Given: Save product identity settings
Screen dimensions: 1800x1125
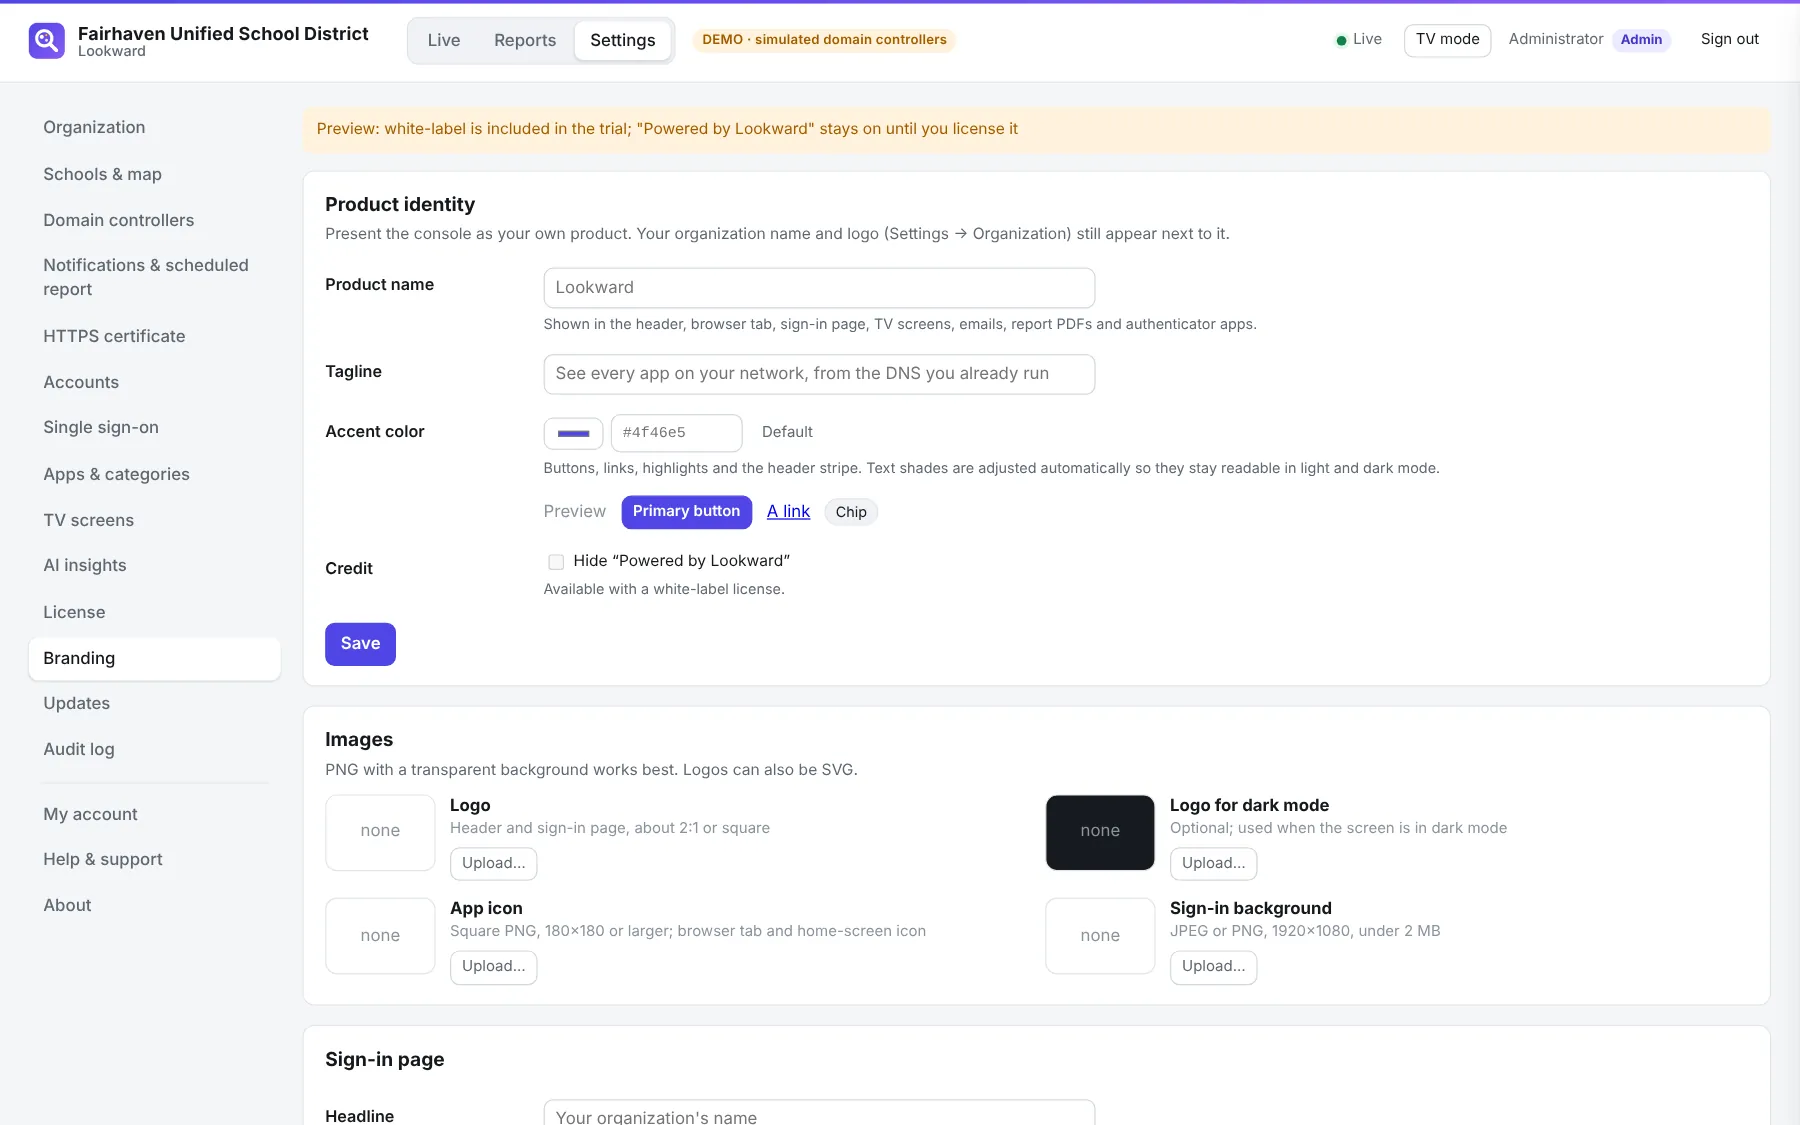Looking at the screenshot, I should [360, 644].
